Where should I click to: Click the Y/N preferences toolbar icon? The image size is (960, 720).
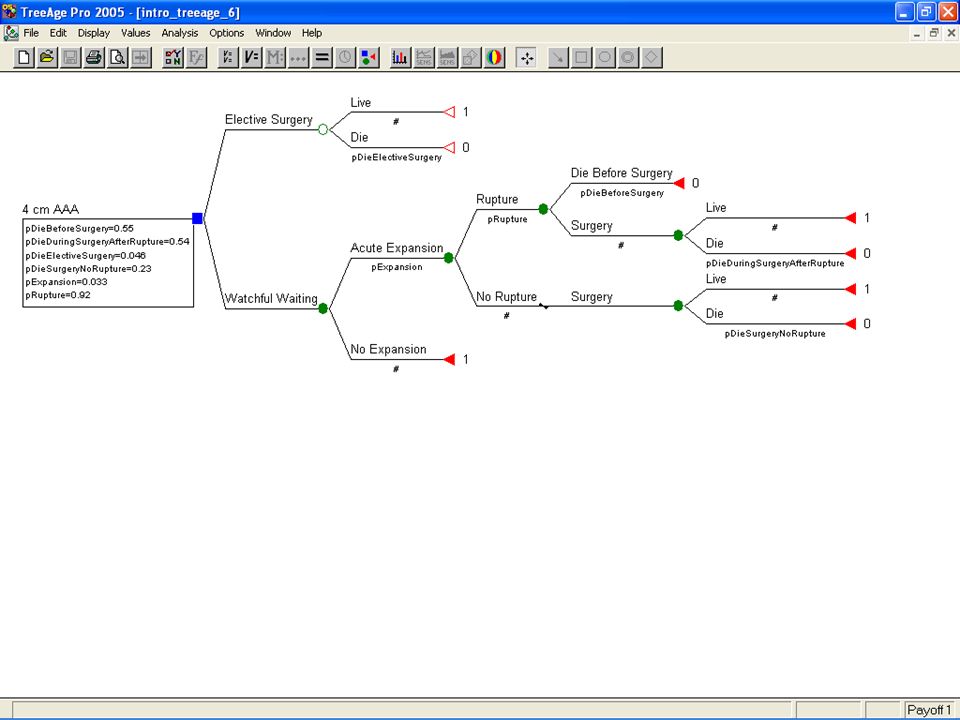tap(173, 58)
